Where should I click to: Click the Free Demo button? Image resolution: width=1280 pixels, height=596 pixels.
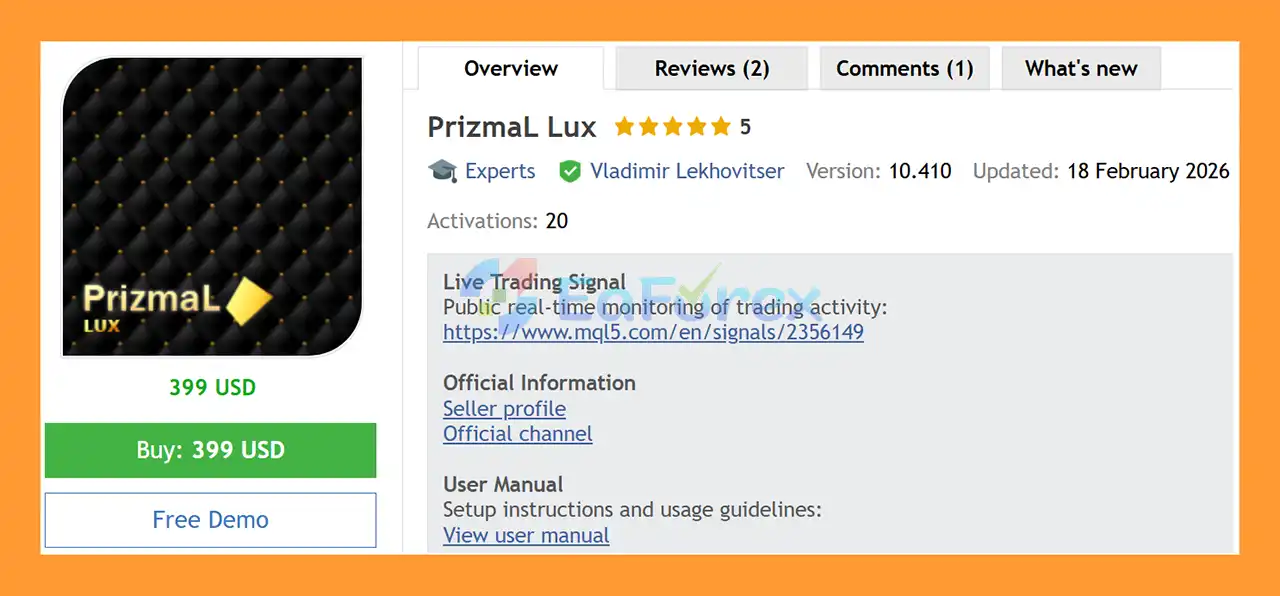pos(210,520)
